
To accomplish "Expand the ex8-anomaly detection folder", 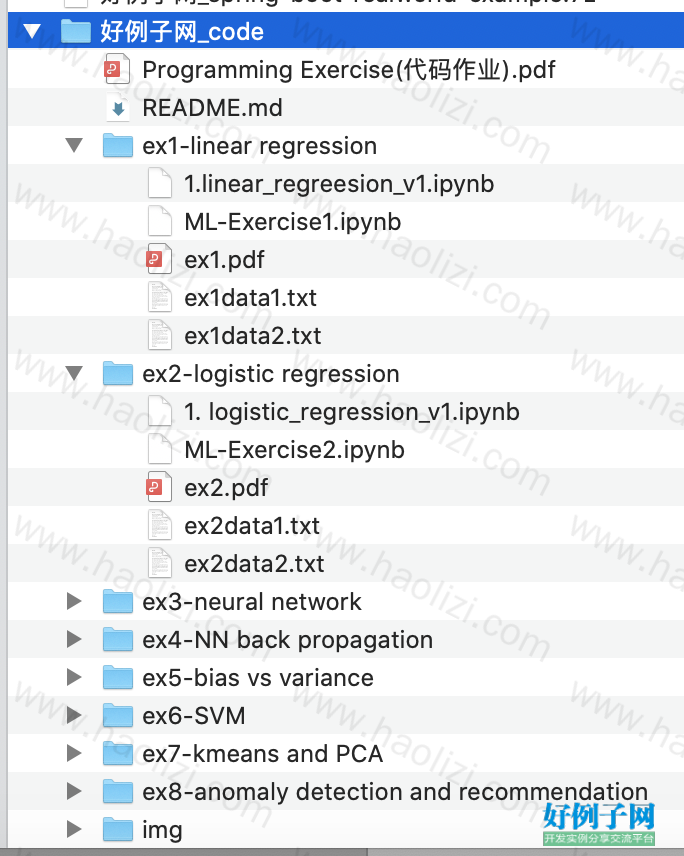I will coord(74,792).
